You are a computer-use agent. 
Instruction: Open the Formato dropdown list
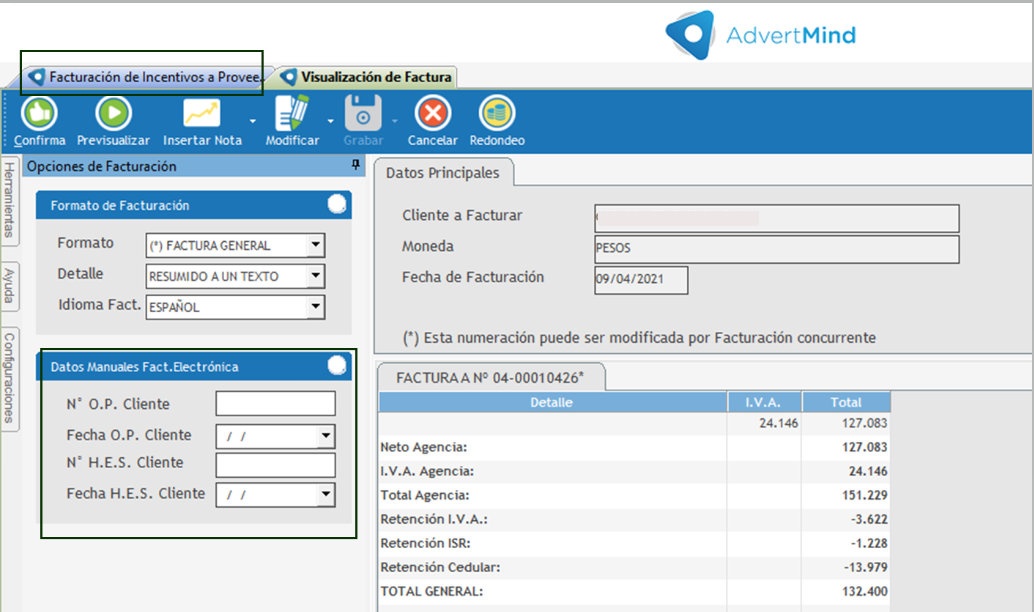[x=315, y=245]
